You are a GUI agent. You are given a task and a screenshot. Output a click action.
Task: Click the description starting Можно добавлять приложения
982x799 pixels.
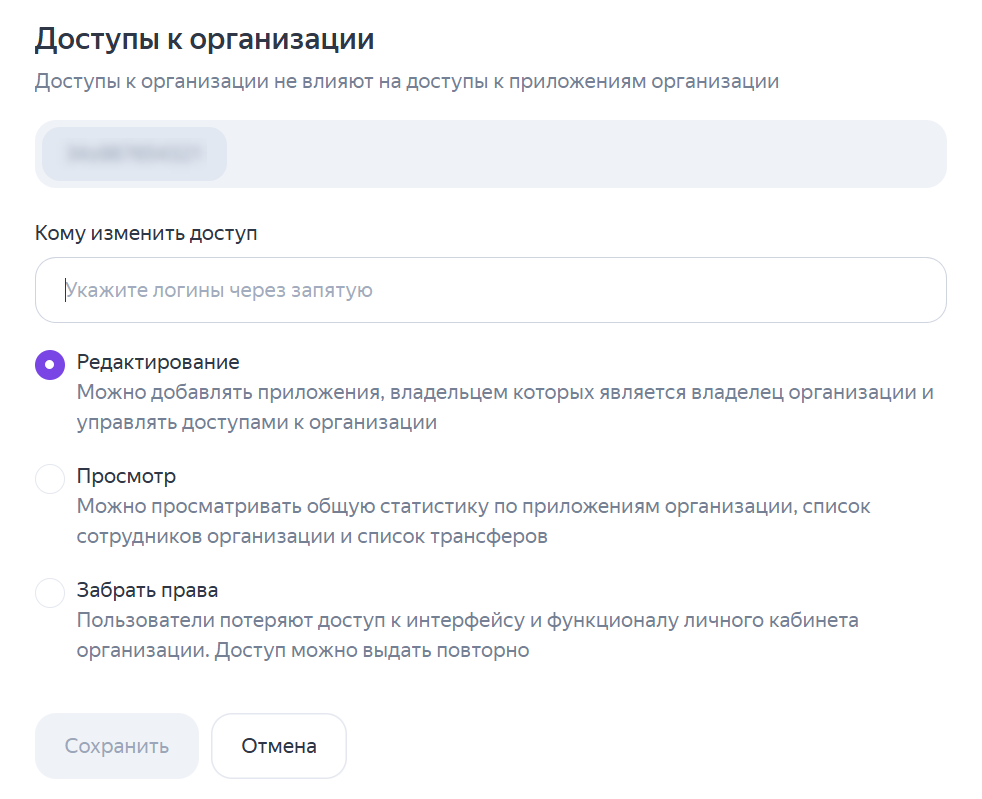tap(505, 392)
